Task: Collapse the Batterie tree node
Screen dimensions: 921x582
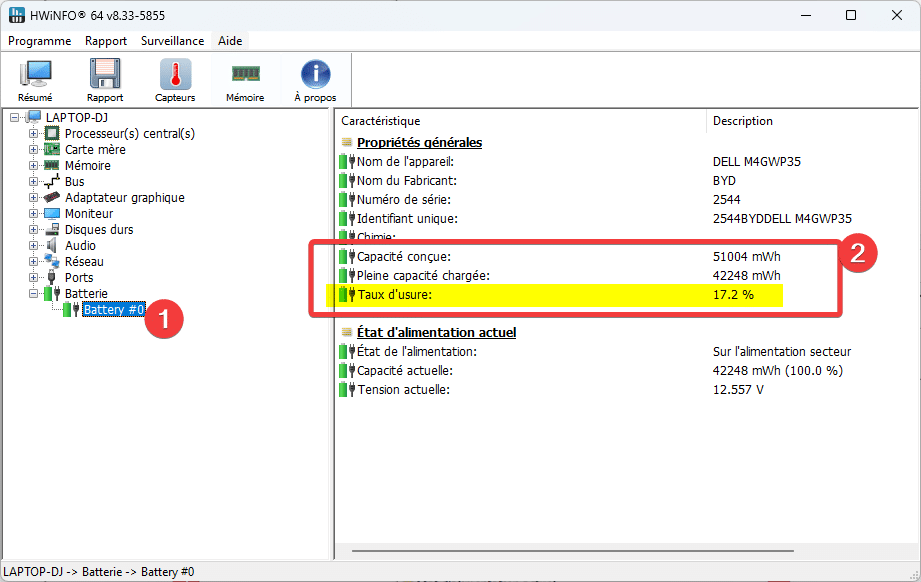Action: (x=34, y=294)
